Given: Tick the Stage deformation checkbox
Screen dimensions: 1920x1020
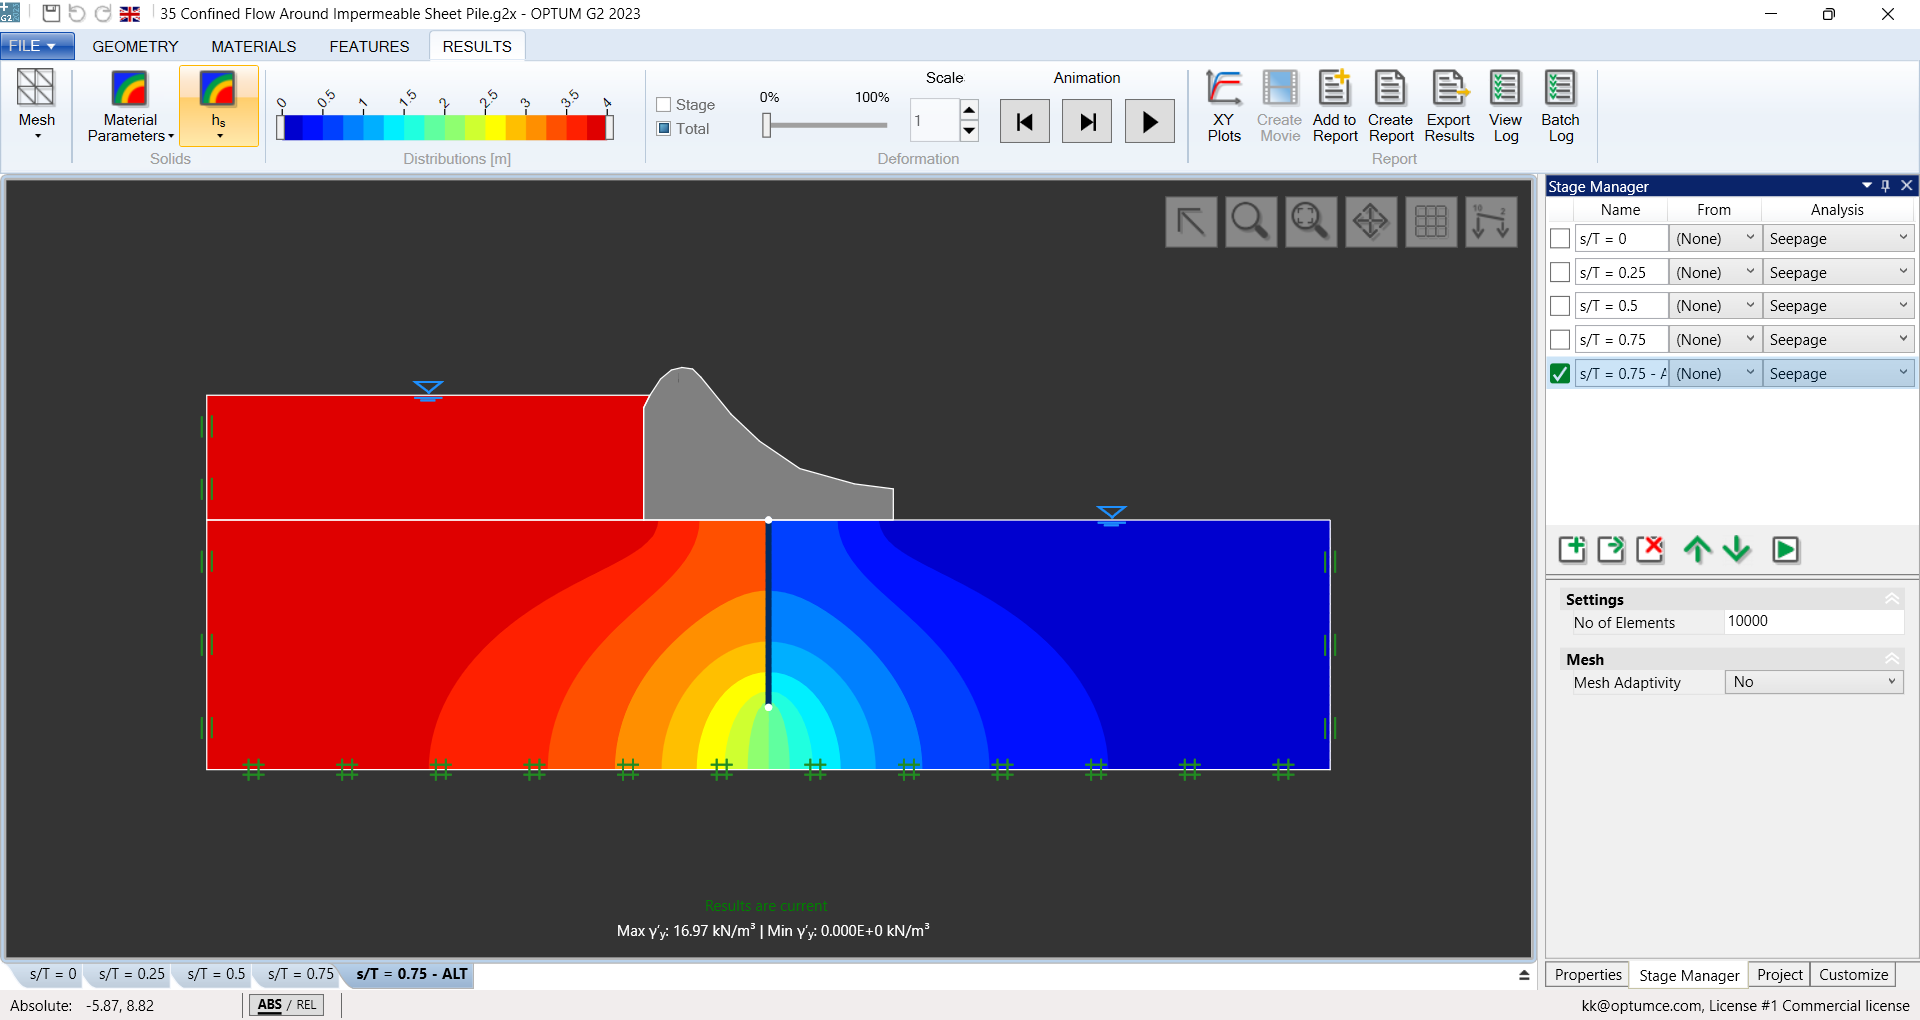Looking at the screenshot, I should (663, 104).
